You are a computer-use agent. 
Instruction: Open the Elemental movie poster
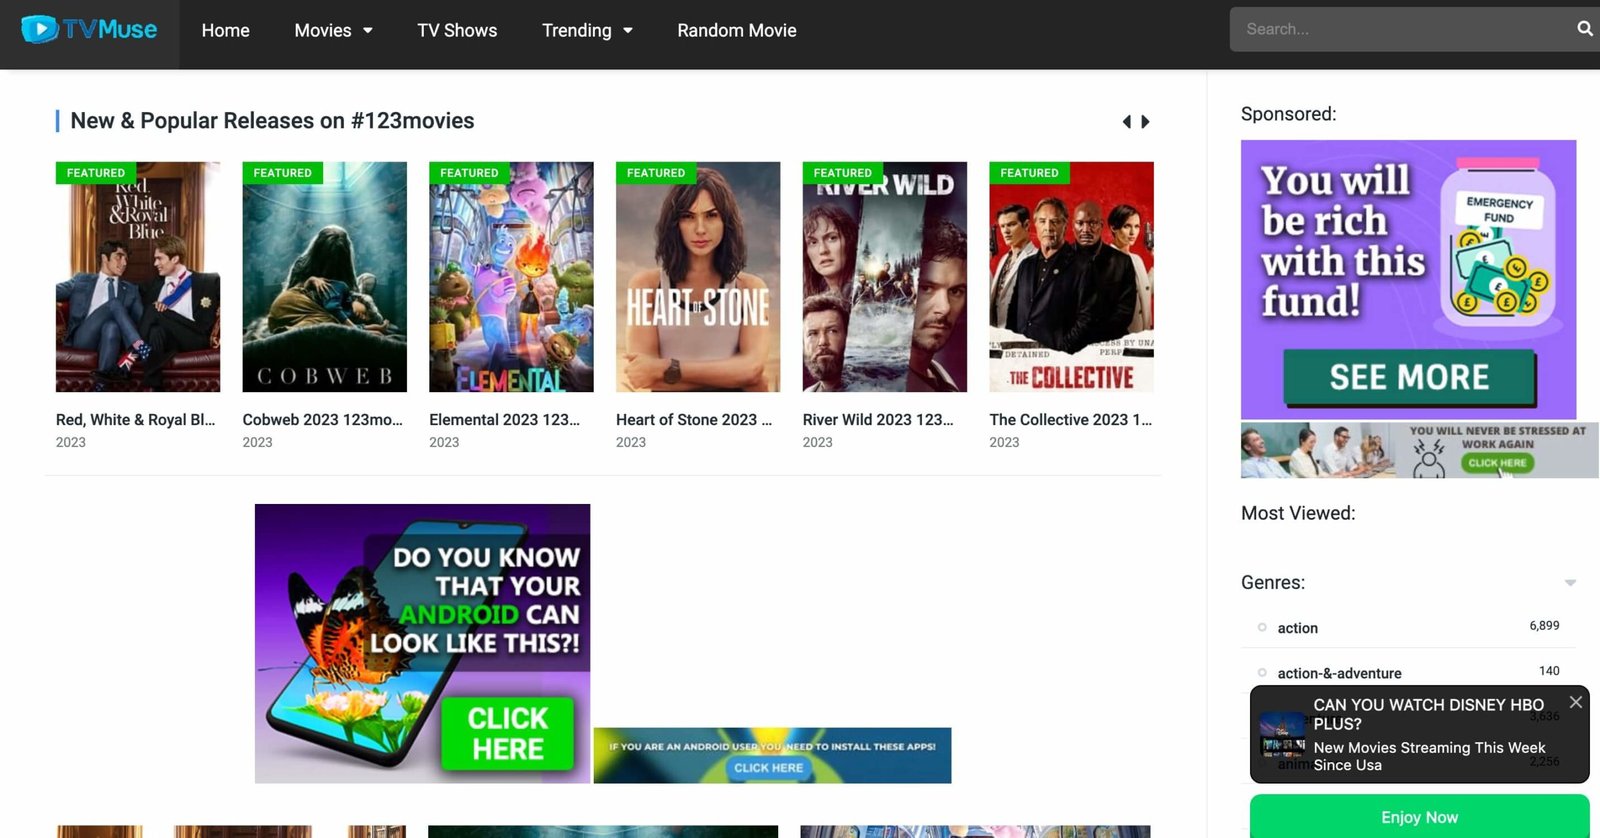coord(511,277)
